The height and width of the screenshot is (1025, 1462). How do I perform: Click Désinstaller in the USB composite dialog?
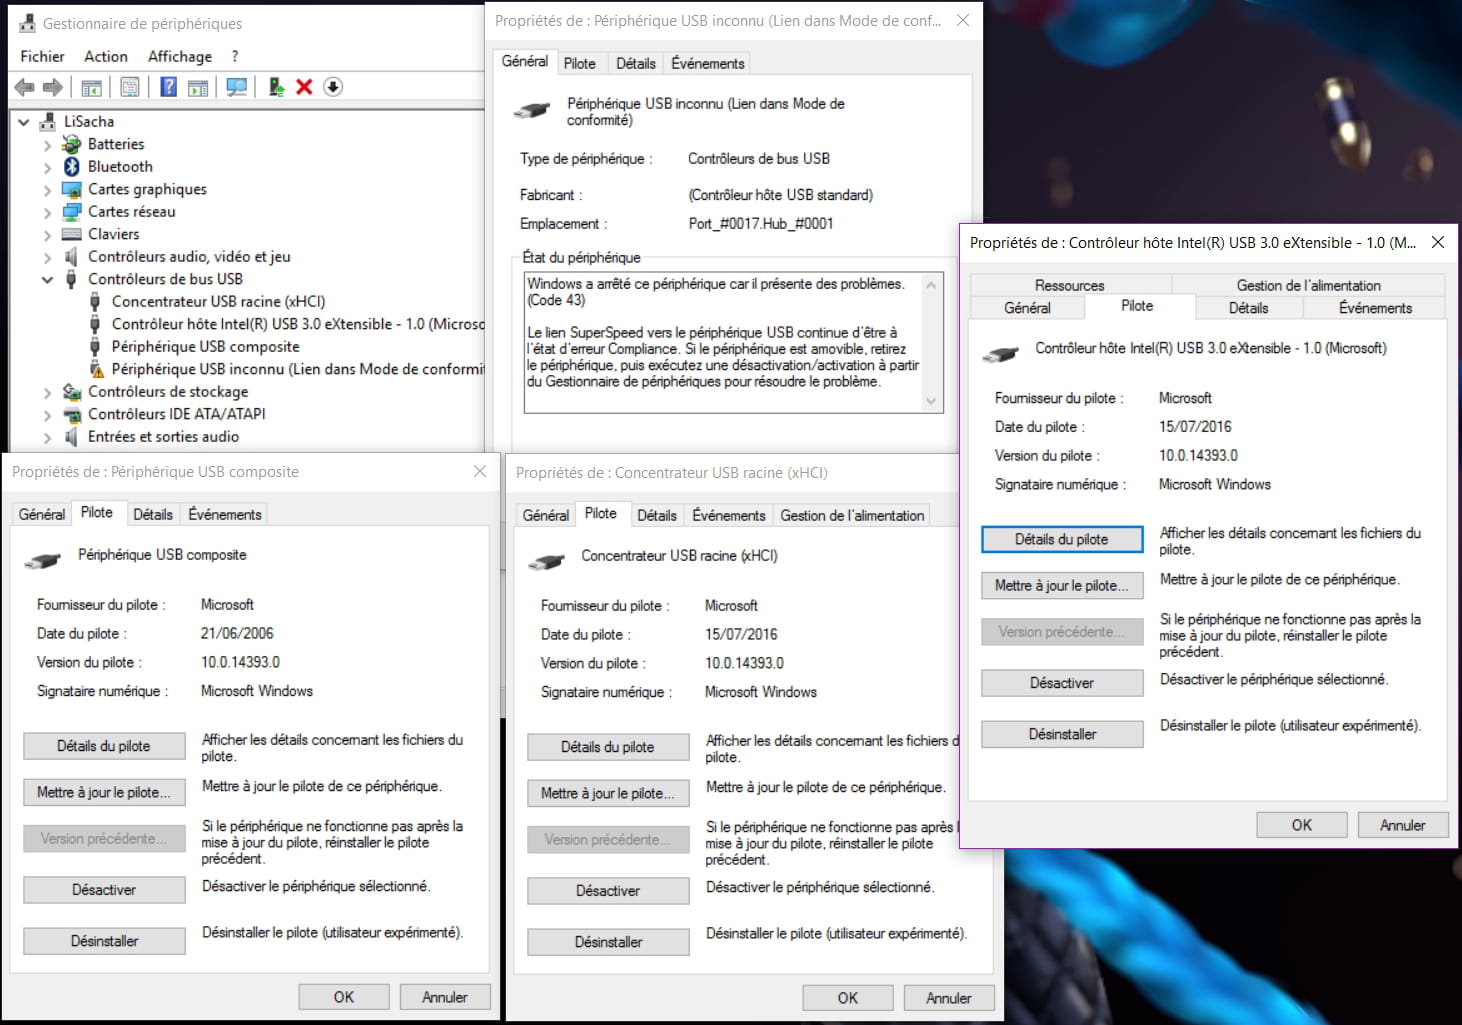pyautogui.click(x=104, y=941)
